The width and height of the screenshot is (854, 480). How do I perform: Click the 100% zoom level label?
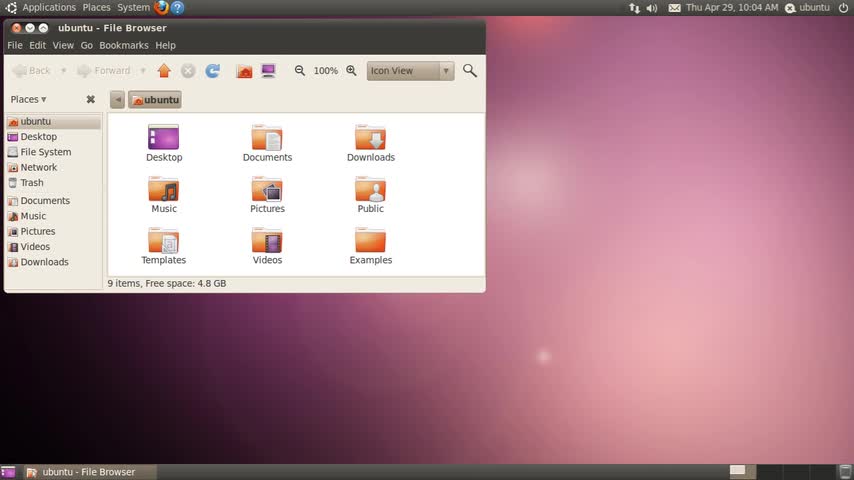[326, 71]
